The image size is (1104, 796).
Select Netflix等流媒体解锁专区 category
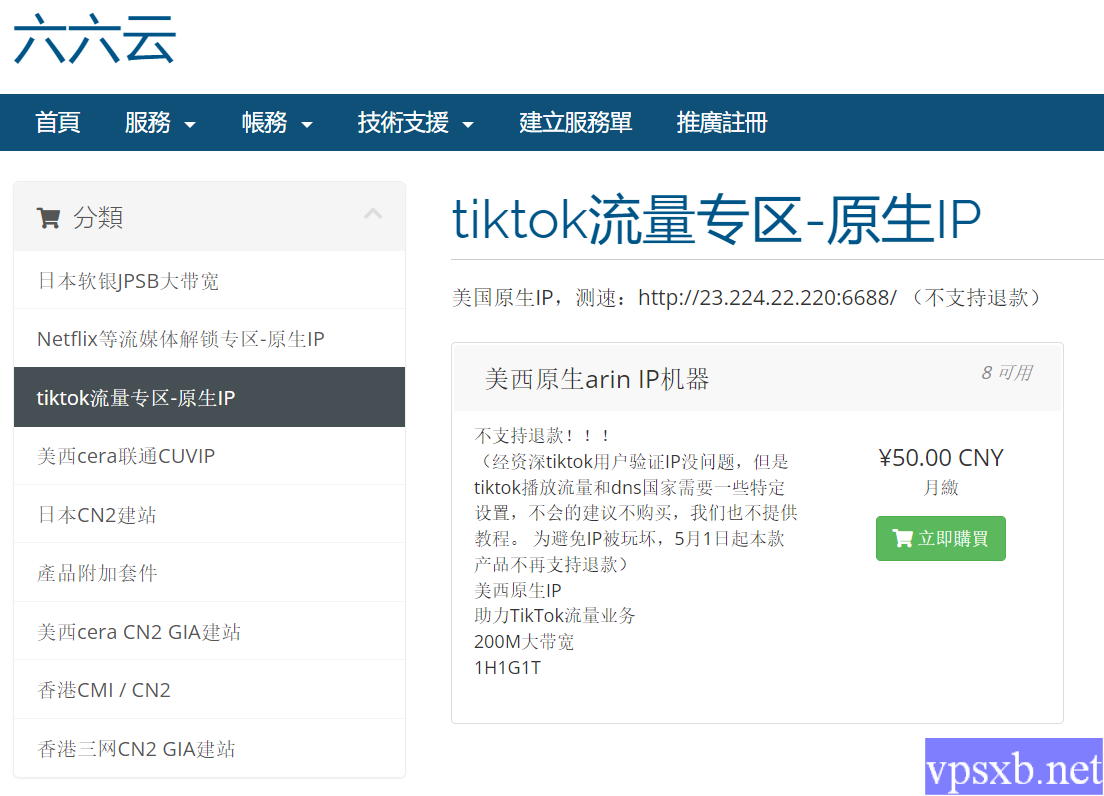[180, 339]
